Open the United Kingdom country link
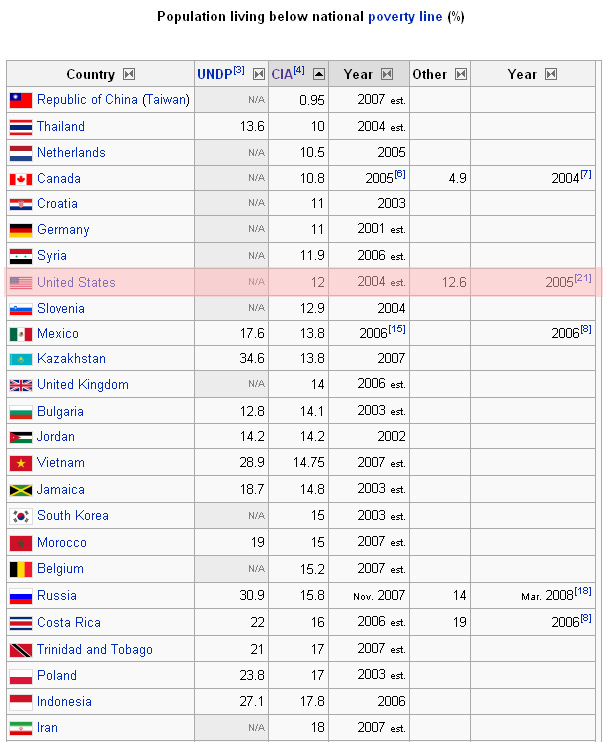This screenshot has height=742, width=612. 83,385
